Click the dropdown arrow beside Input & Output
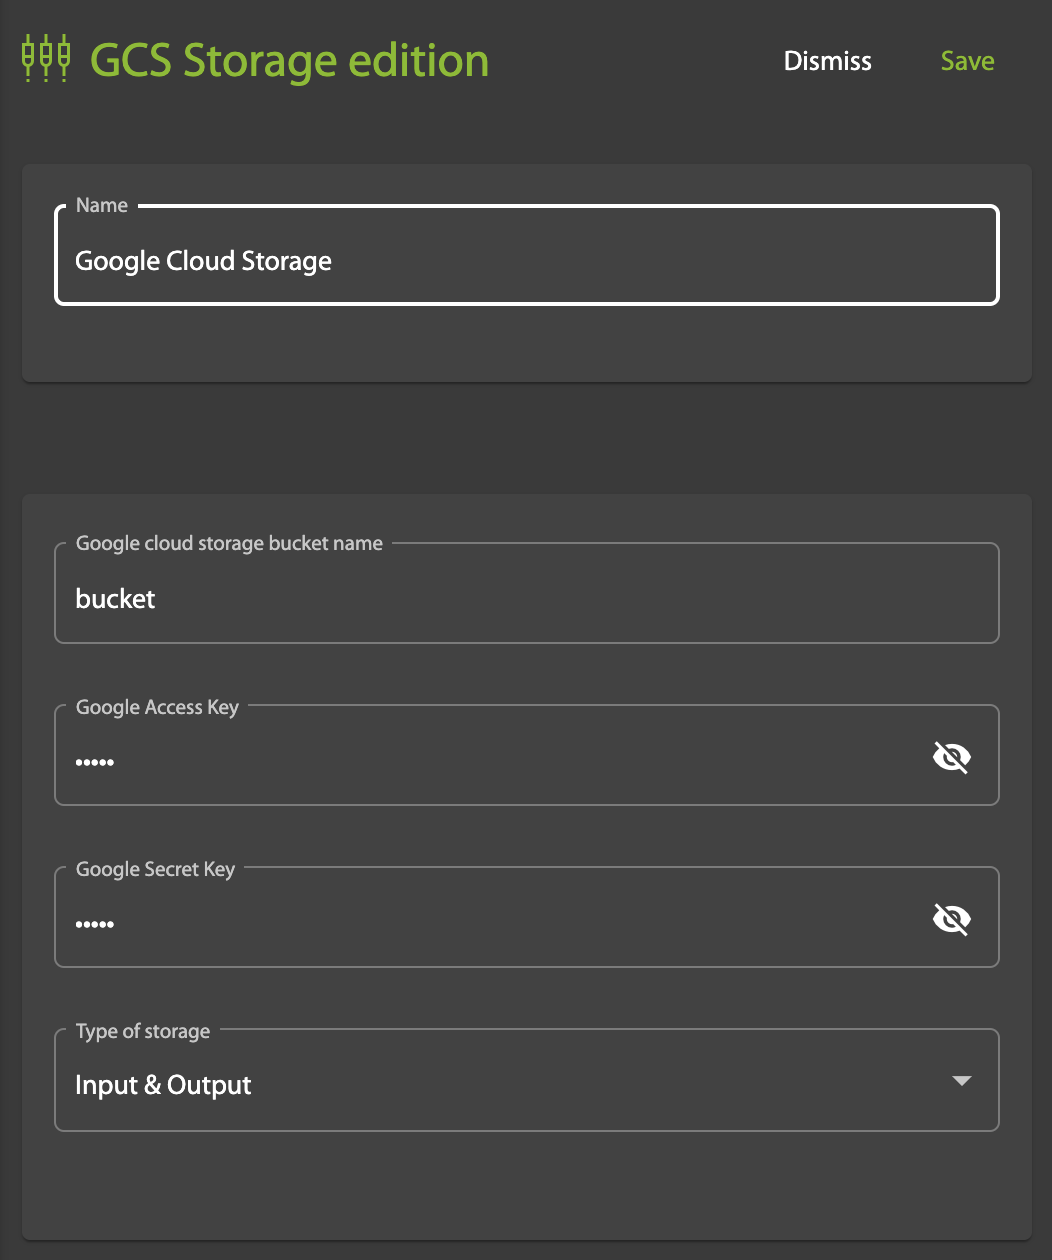Viewport: 1052px width, 1260px height. (961, 1080)
